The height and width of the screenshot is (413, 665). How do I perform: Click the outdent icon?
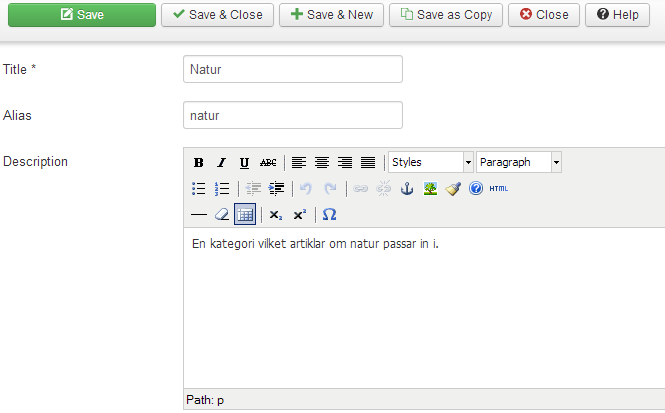pos(253,188)
